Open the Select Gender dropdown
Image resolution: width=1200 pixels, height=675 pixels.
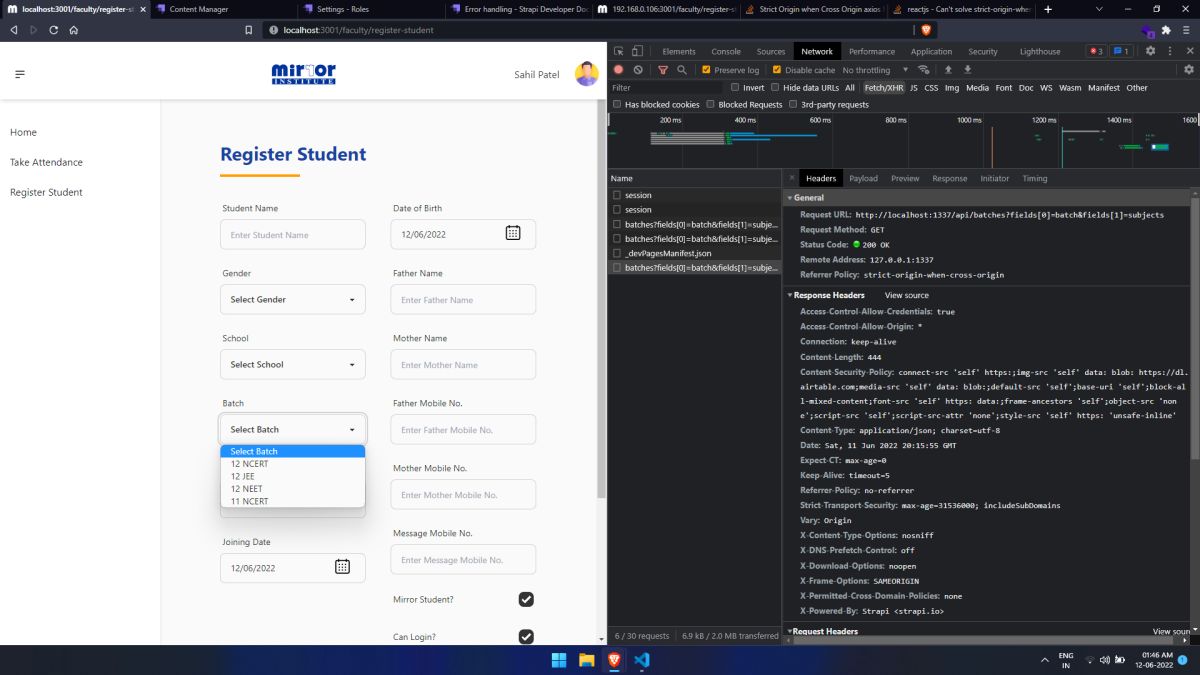[x=293, y=299]
